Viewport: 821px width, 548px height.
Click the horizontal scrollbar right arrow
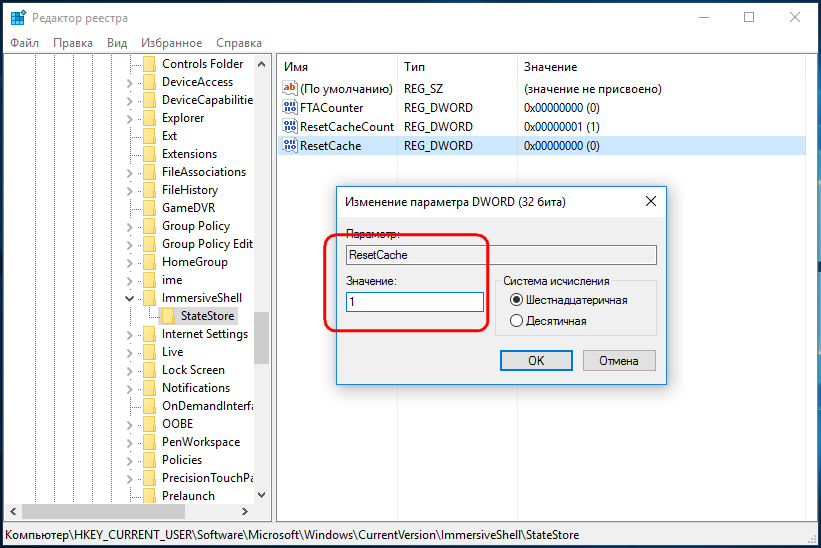(x=245, y=511)
